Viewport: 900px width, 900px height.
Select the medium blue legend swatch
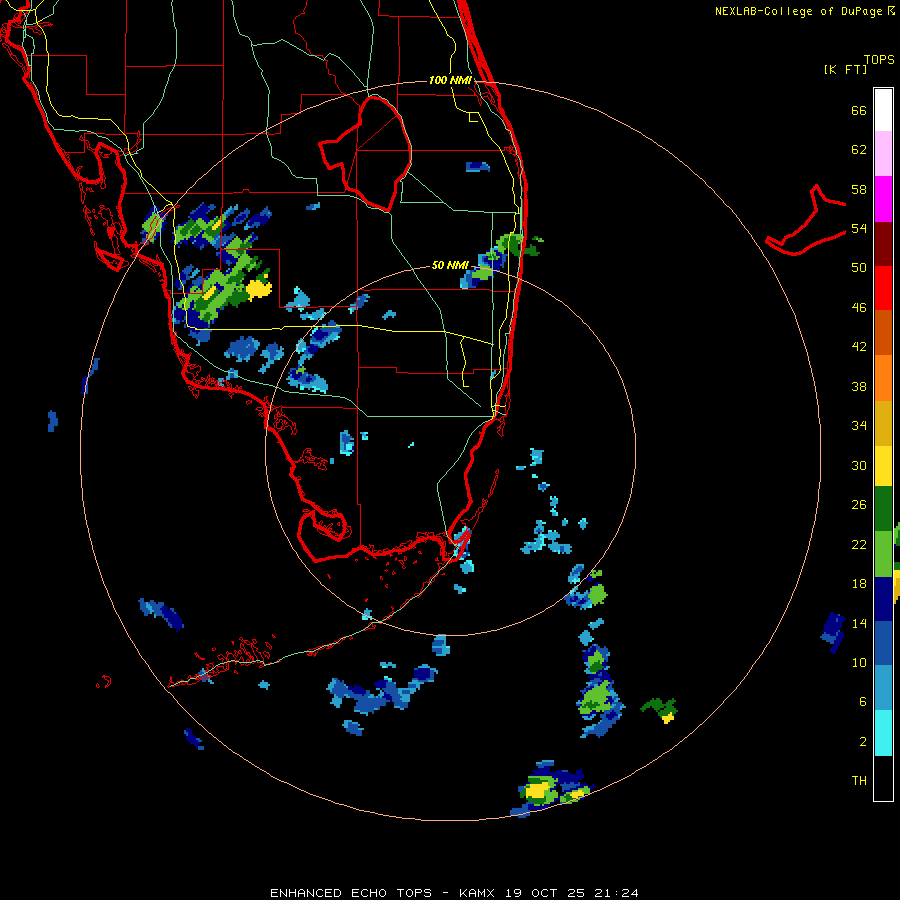click(x=883, y=643)
